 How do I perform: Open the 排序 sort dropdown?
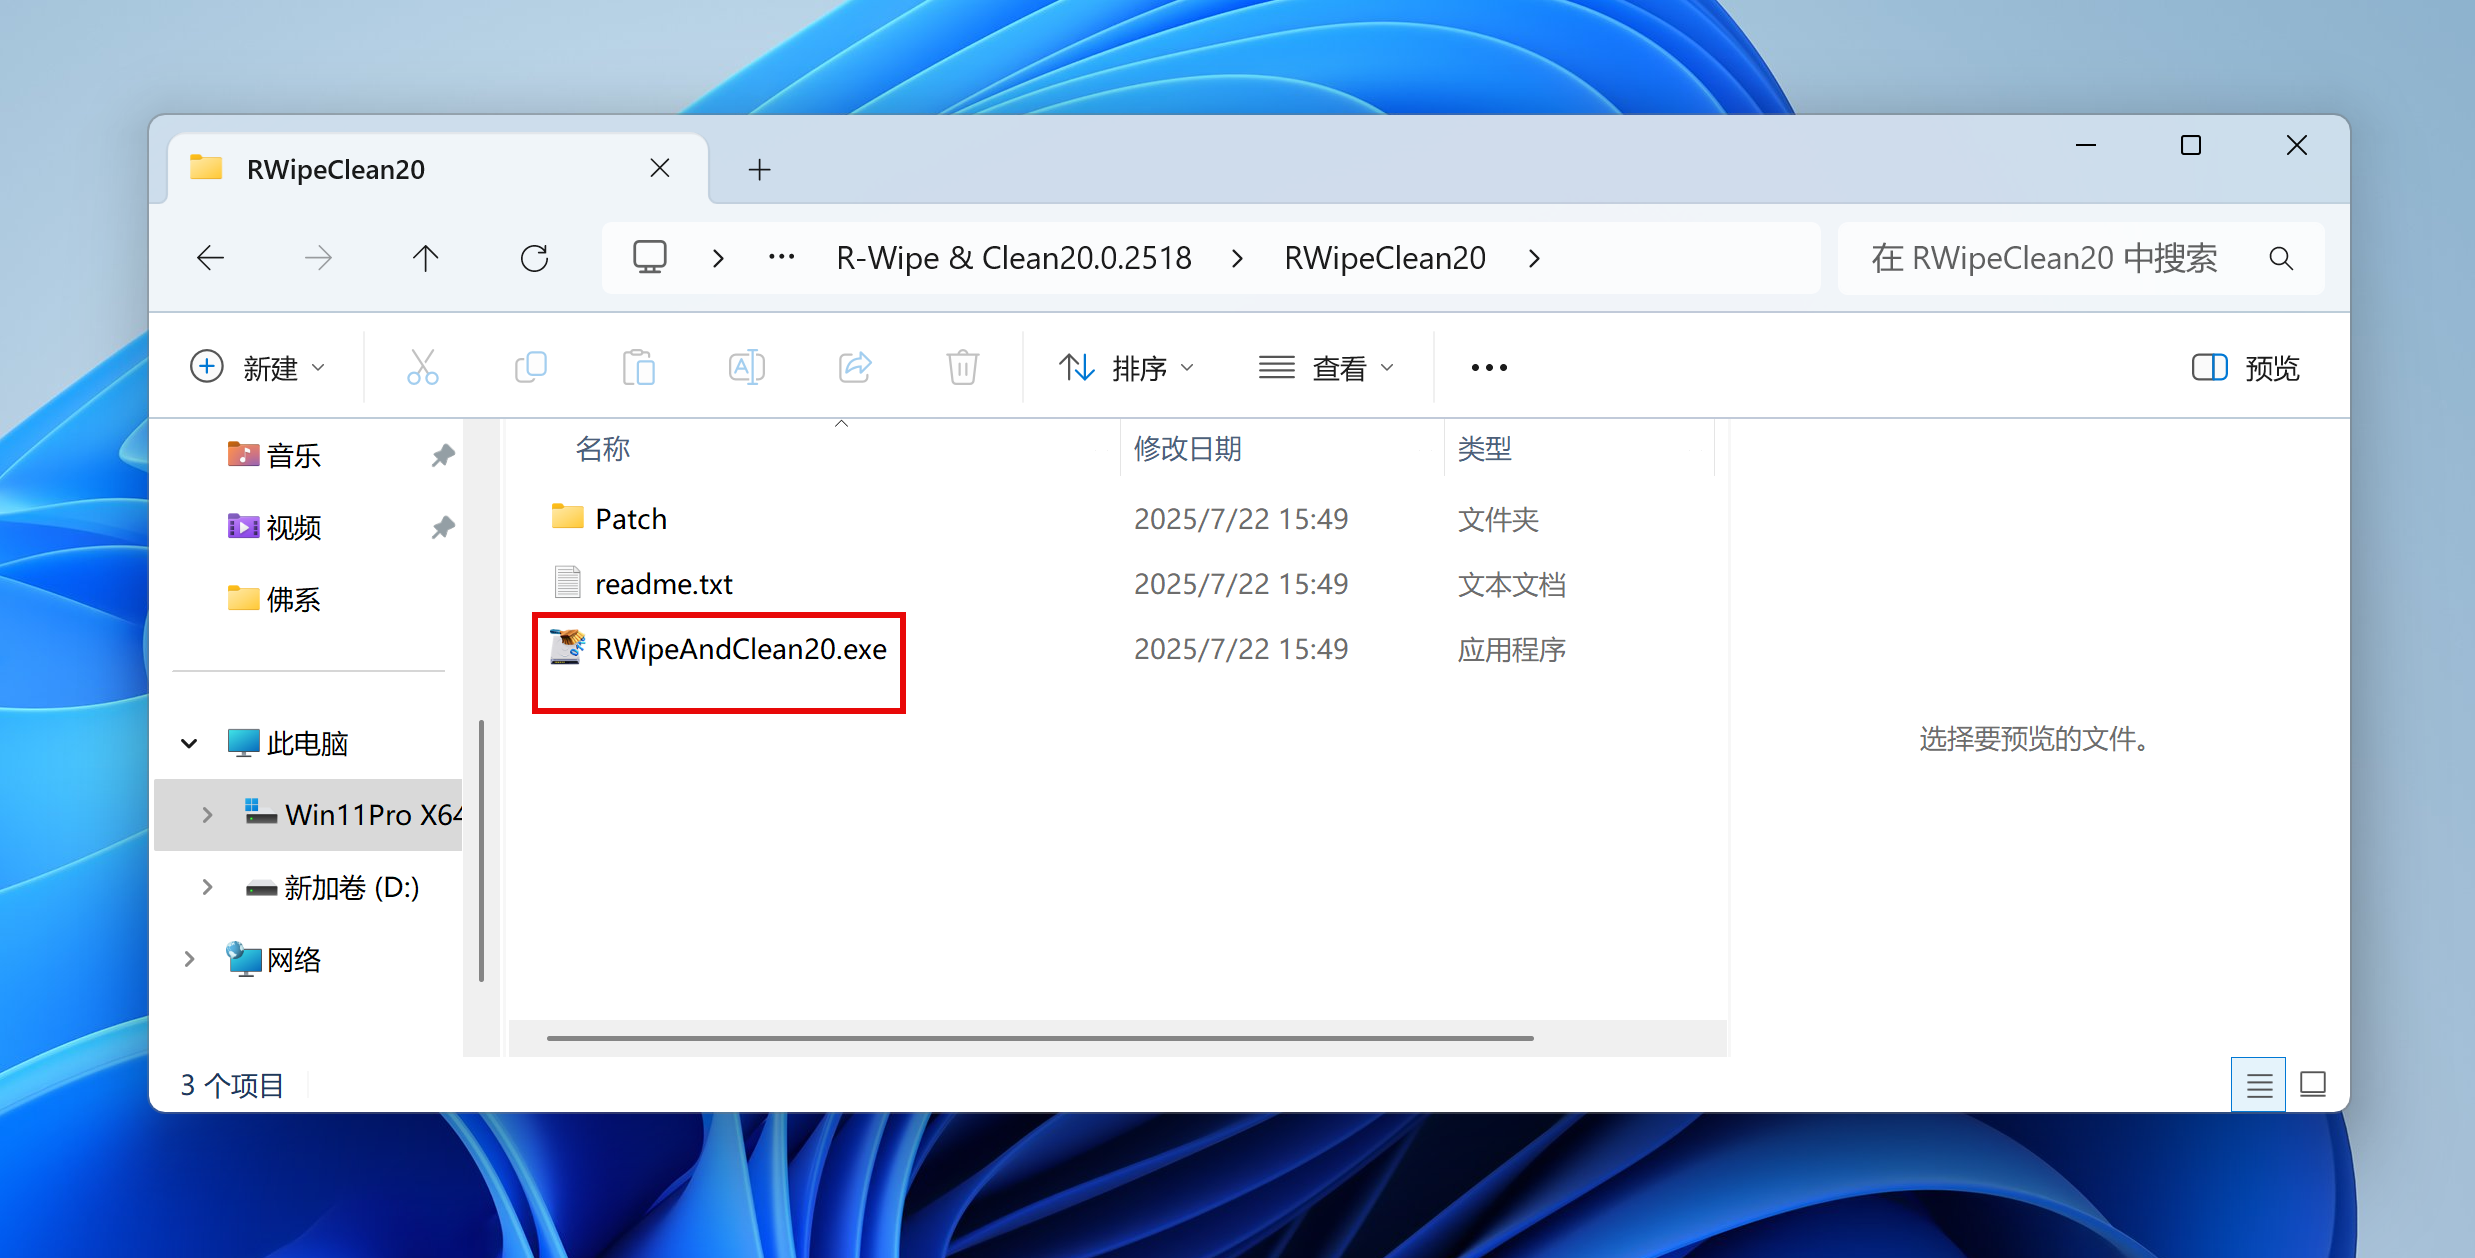click(x=1127, y=368)
